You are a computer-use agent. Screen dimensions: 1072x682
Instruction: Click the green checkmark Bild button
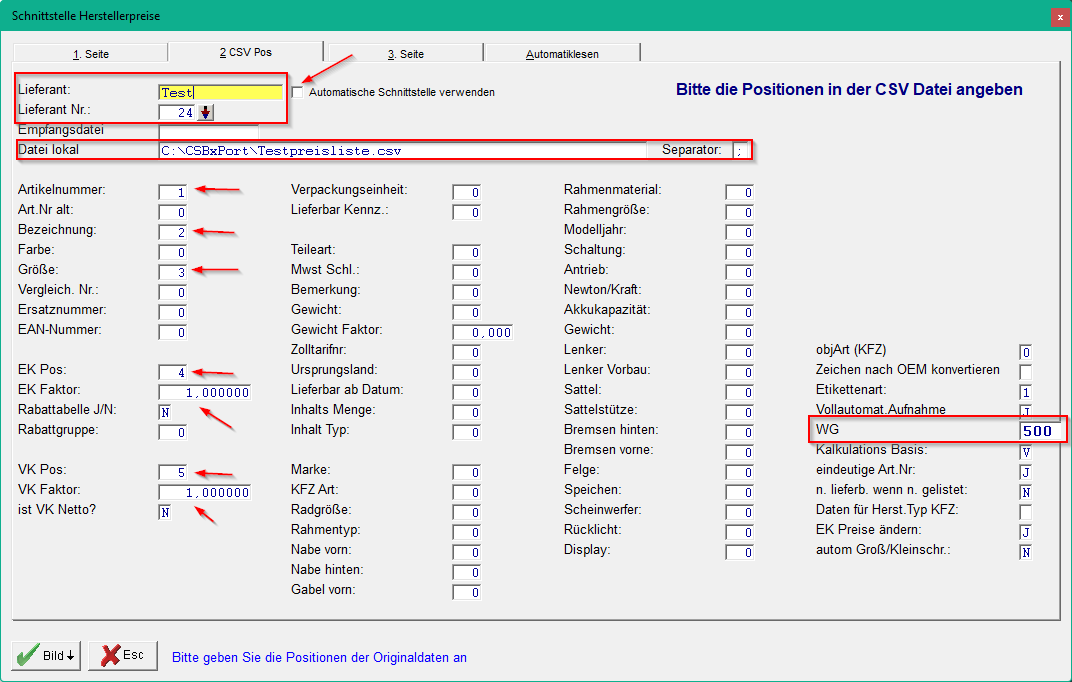(46, 655)
